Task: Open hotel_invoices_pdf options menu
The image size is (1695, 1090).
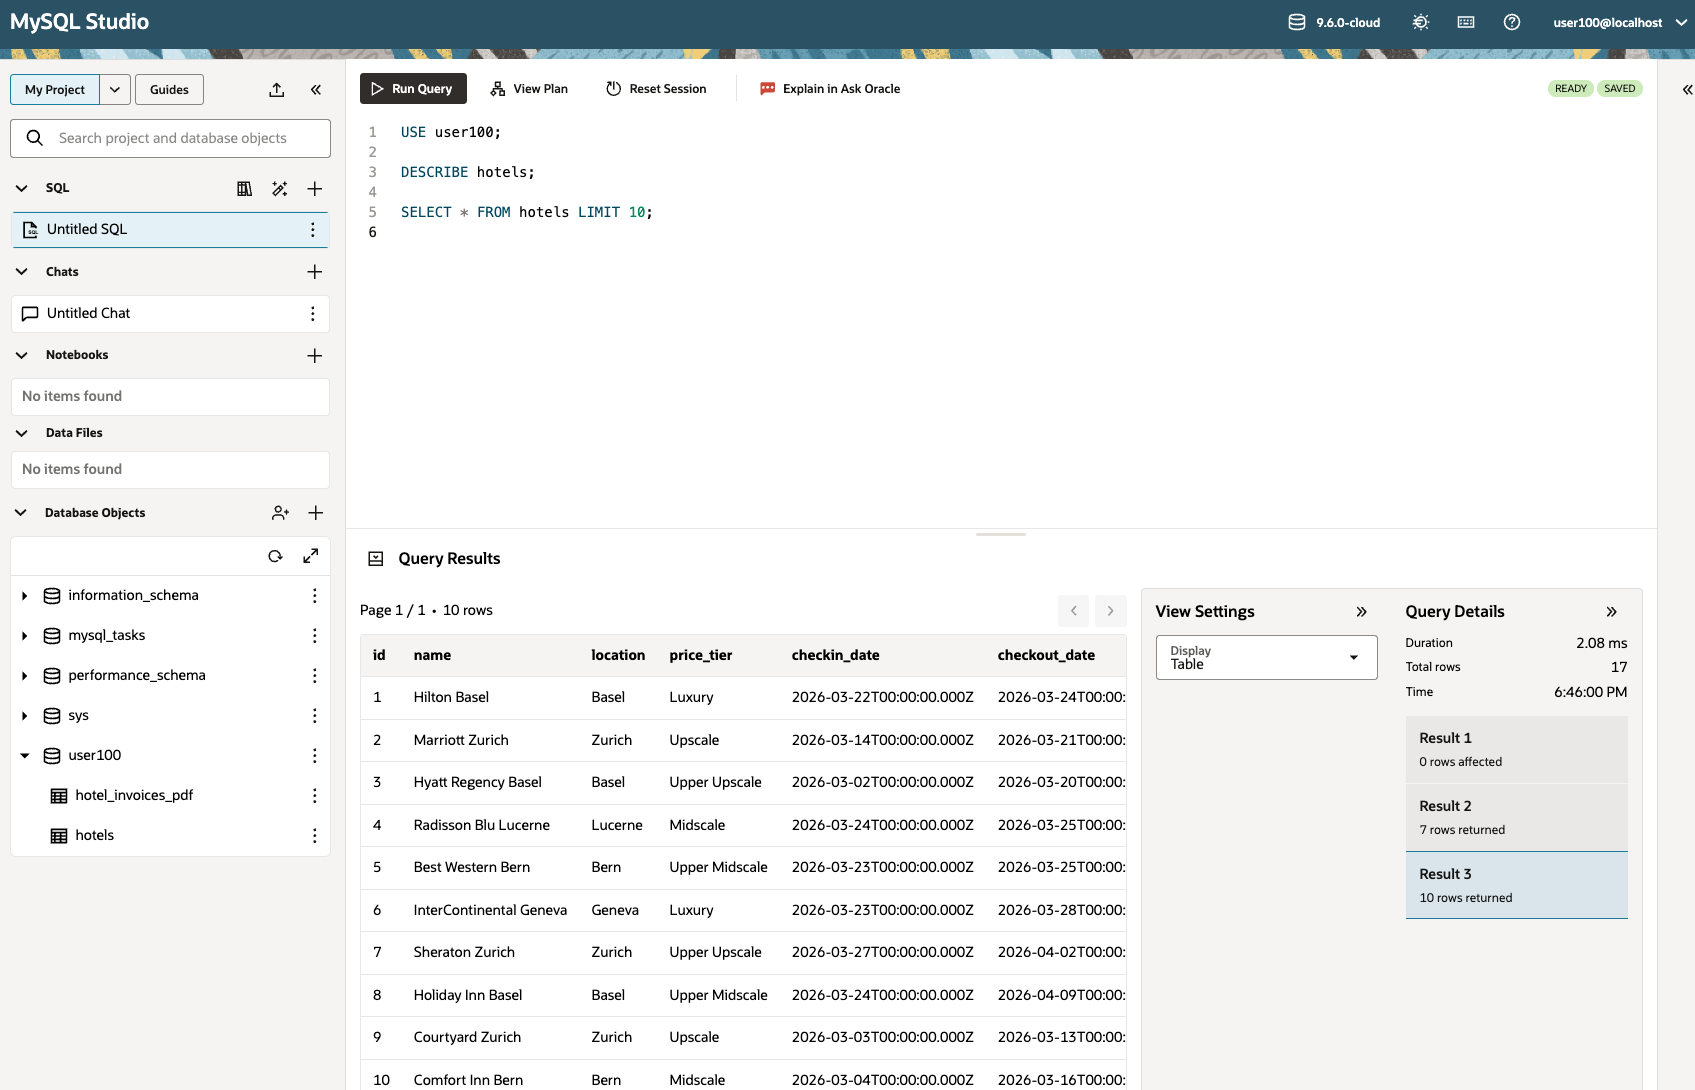Action: click(x=315, y=796)
